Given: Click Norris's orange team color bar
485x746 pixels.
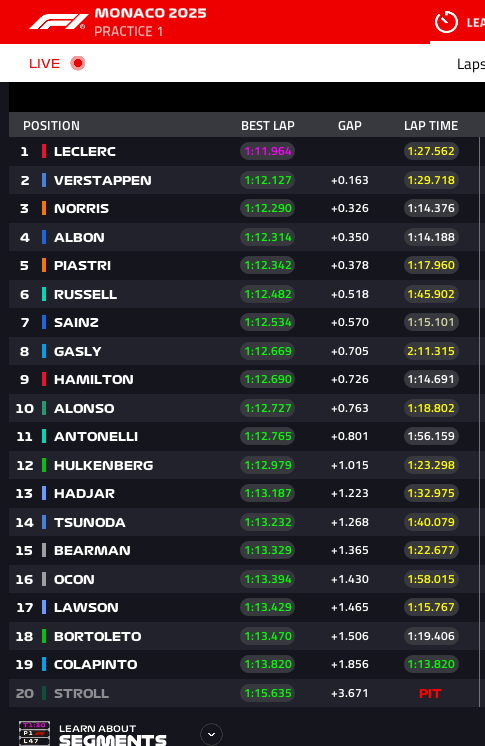Looking at the screenshot, I should [x=44, y=208].
